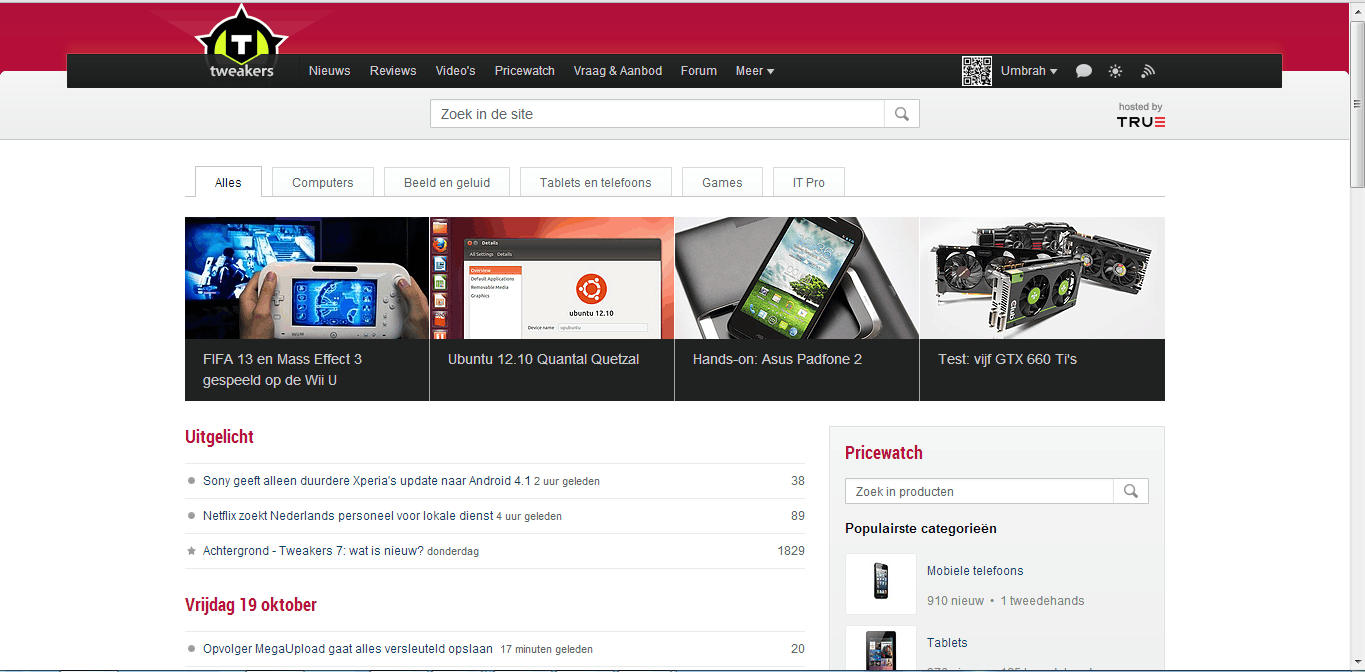
Task: Switch to the IT Pro tab
Action: coord(809,182)
